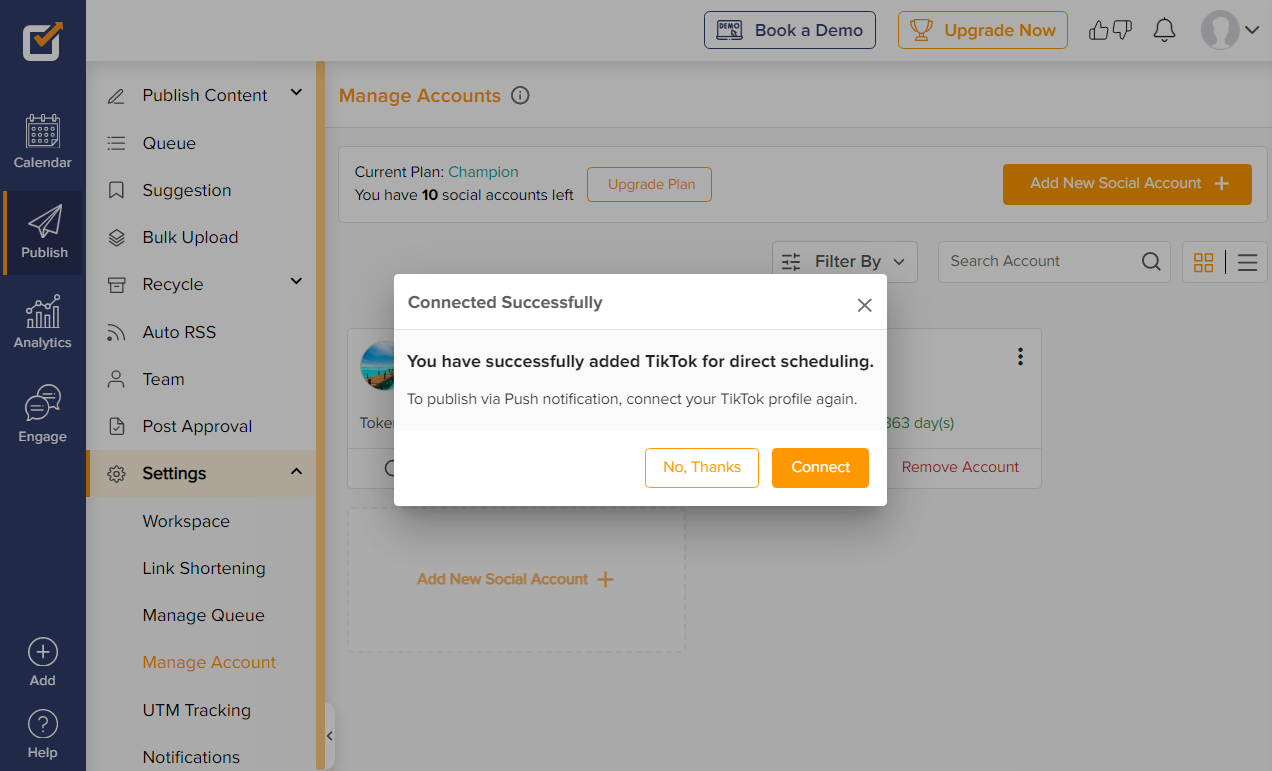Click the Settings gear icon
The height and width of the screenshot is (771, 1272).
pyautogui.click(x=116, y=474)
